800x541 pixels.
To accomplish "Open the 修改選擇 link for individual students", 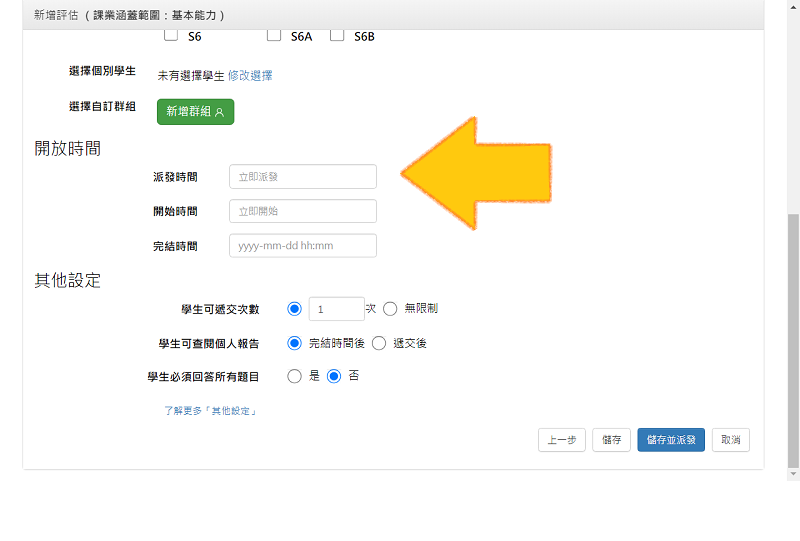I will (x=250, y=75).
